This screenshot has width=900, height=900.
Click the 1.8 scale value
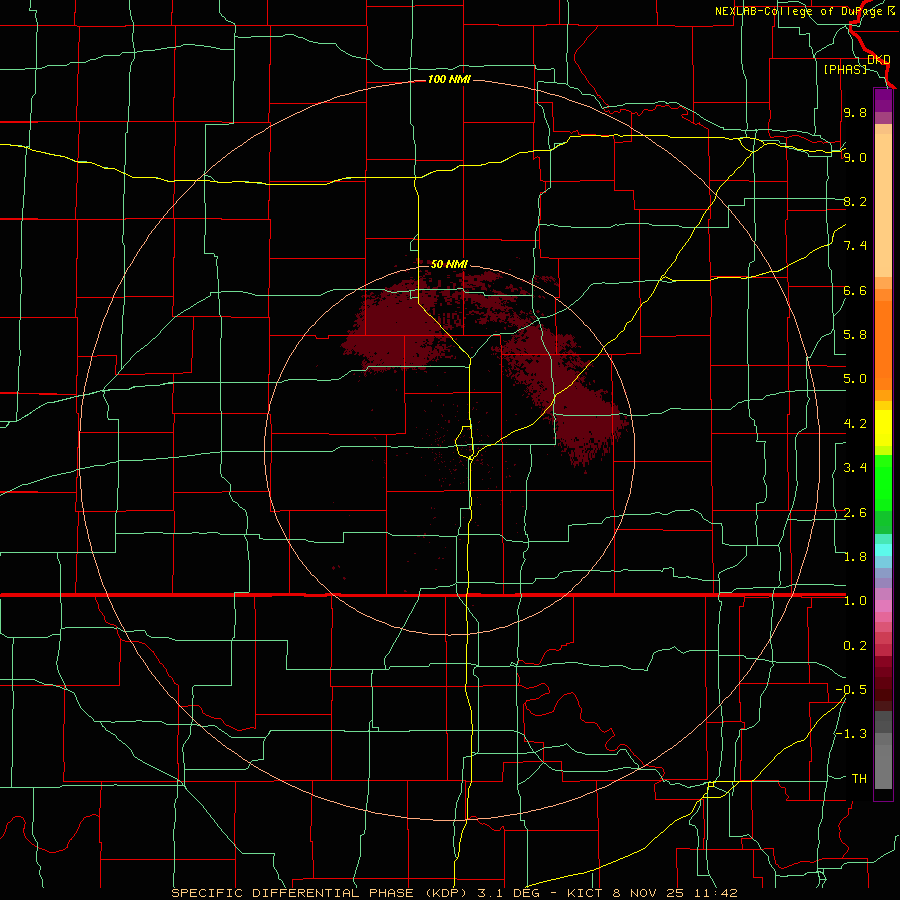tap(855, 557)
